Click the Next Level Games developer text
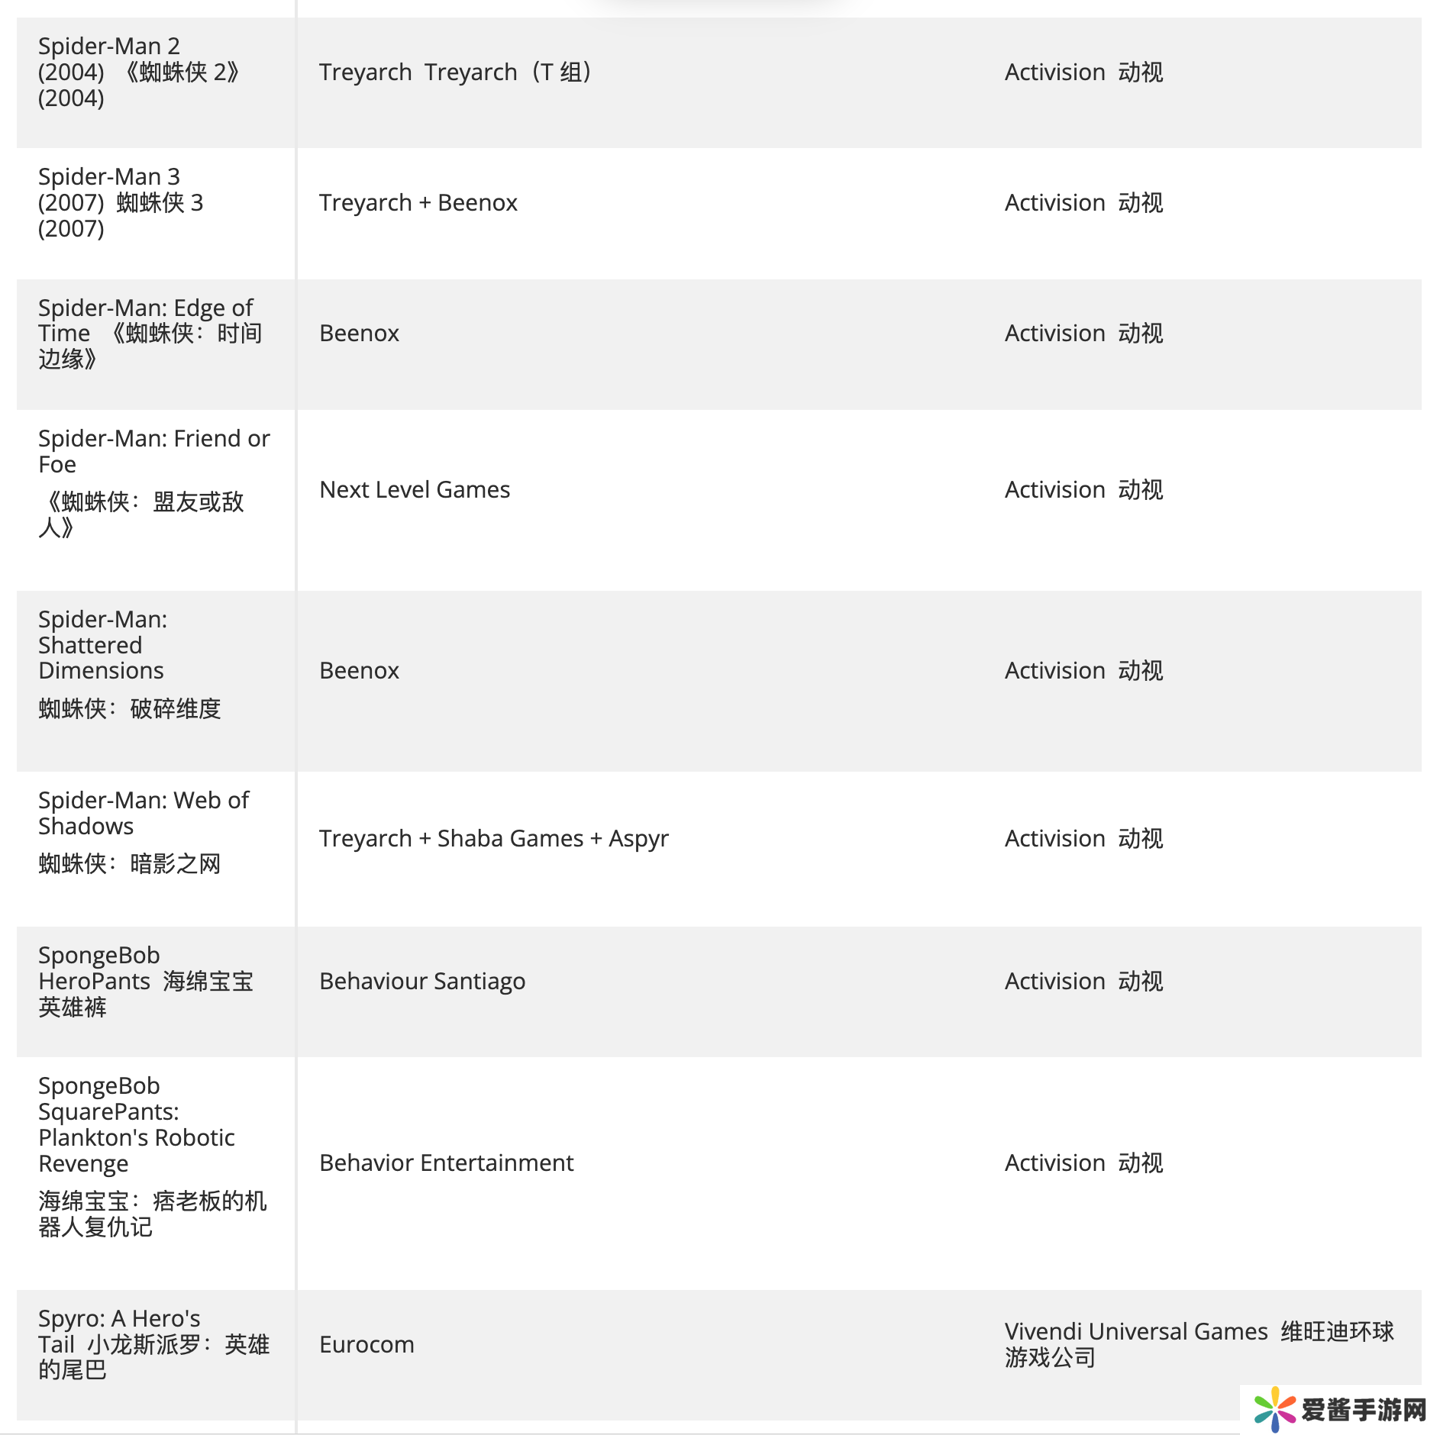This screenshot has width=1440, height=1435. point(414,489)
